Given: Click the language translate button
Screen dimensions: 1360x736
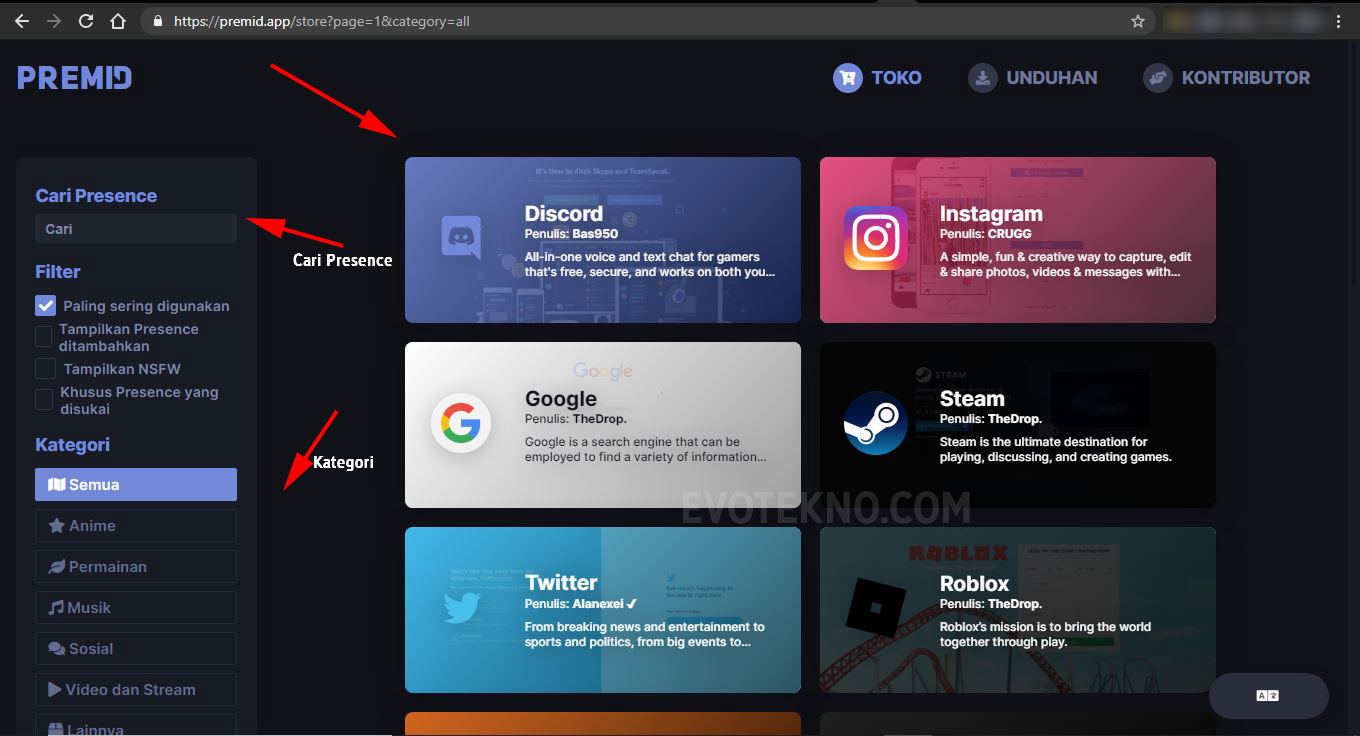Looking at the screenshot, I should click(x=1268, y=696).
